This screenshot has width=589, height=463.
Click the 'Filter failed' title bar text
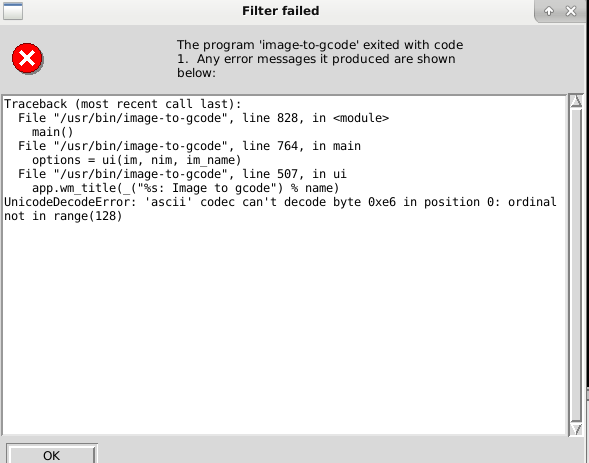[281, 11]
